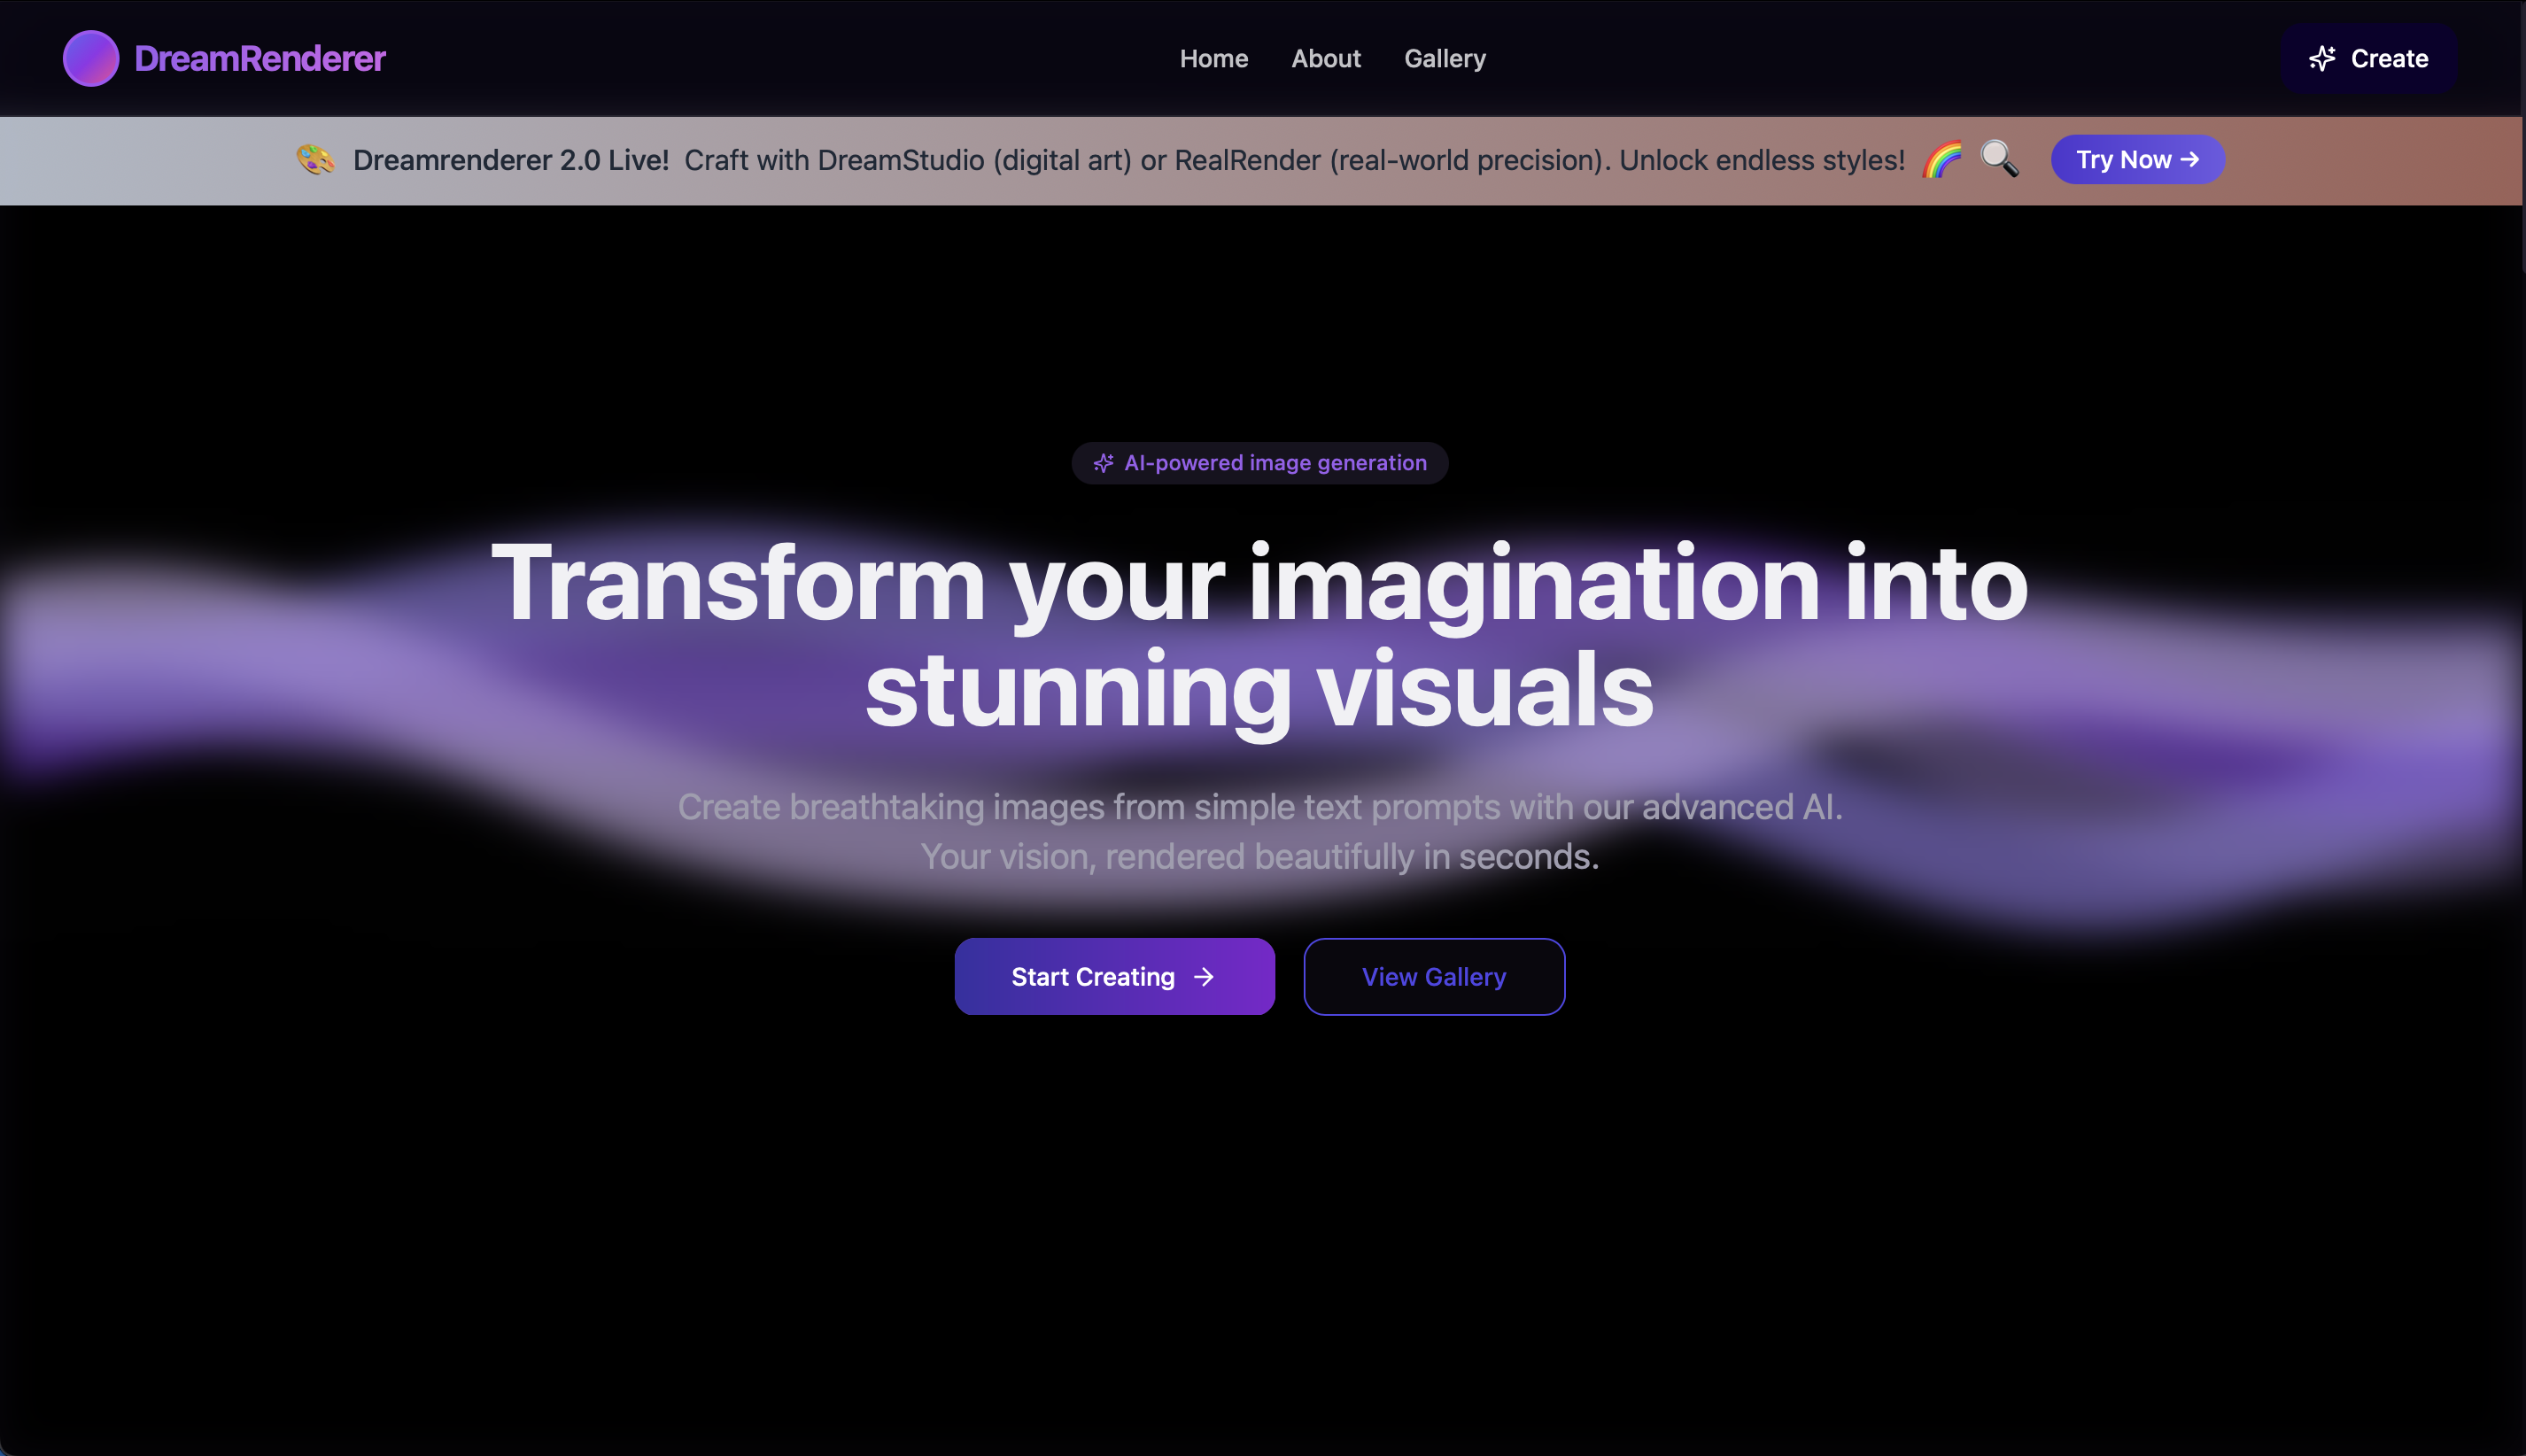Click the AI-powered image generation badge
The width and height of the screenshot is (2526, 1456).
pos(1259,463)
